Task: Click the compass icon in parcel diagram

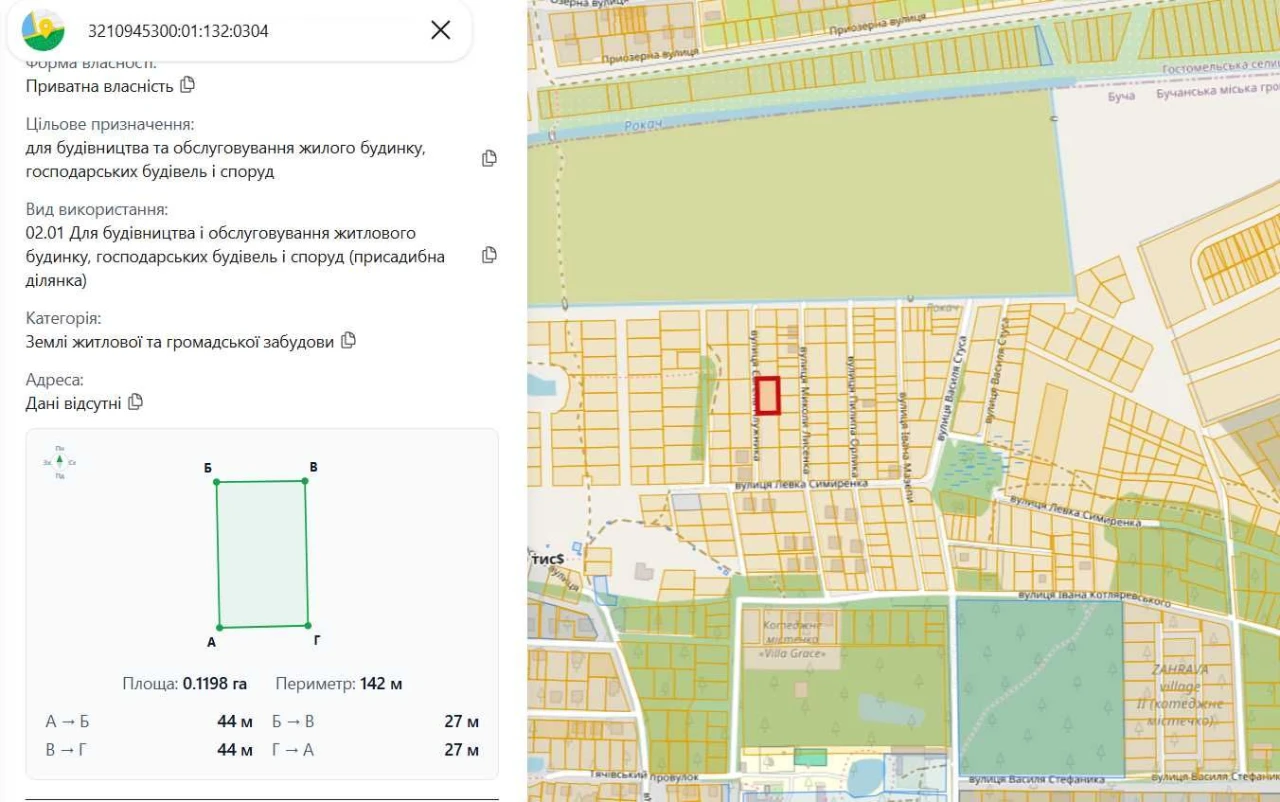Action: coord(60,461)
